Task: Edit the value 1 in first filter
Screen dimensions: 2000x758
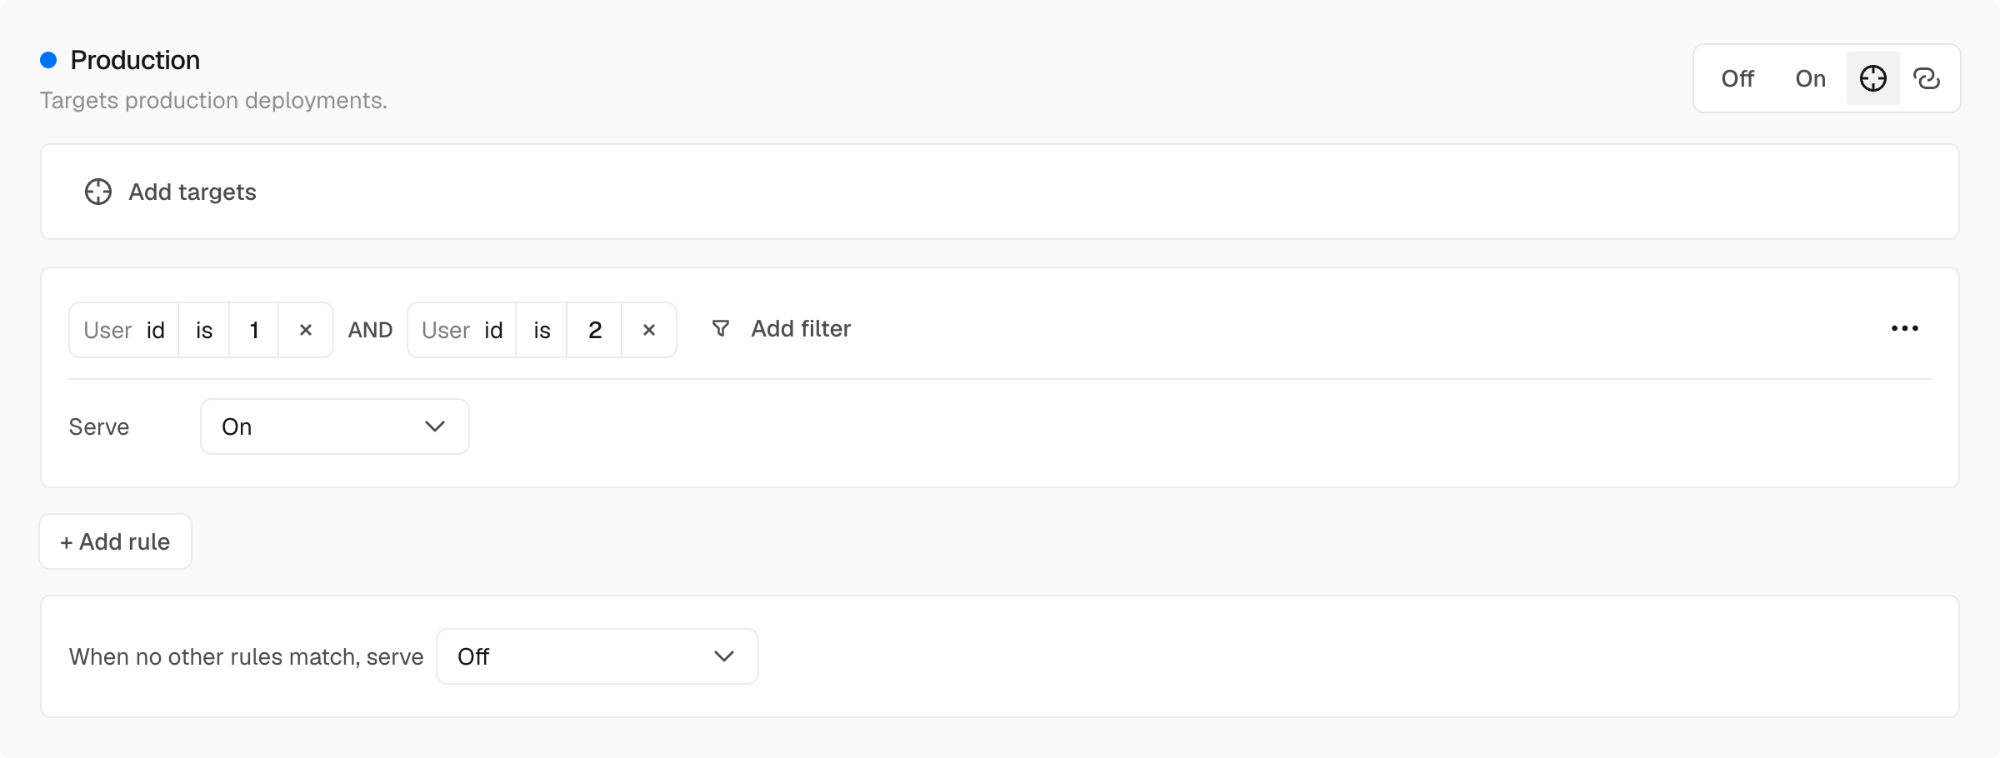Action: coord(254,330)
